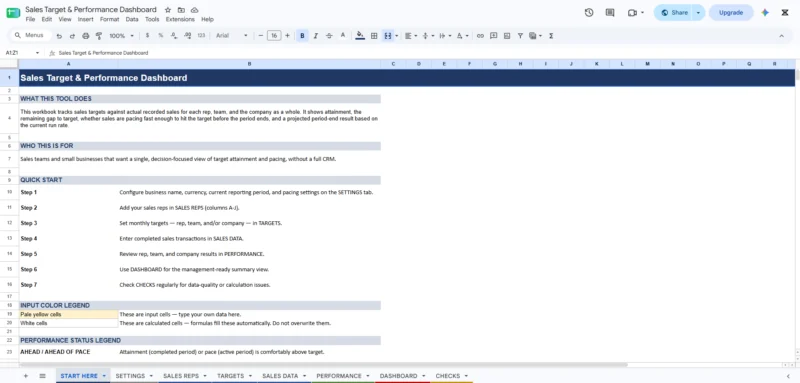
Task: Start a Meet video call
Action: (x=633, y=13)
